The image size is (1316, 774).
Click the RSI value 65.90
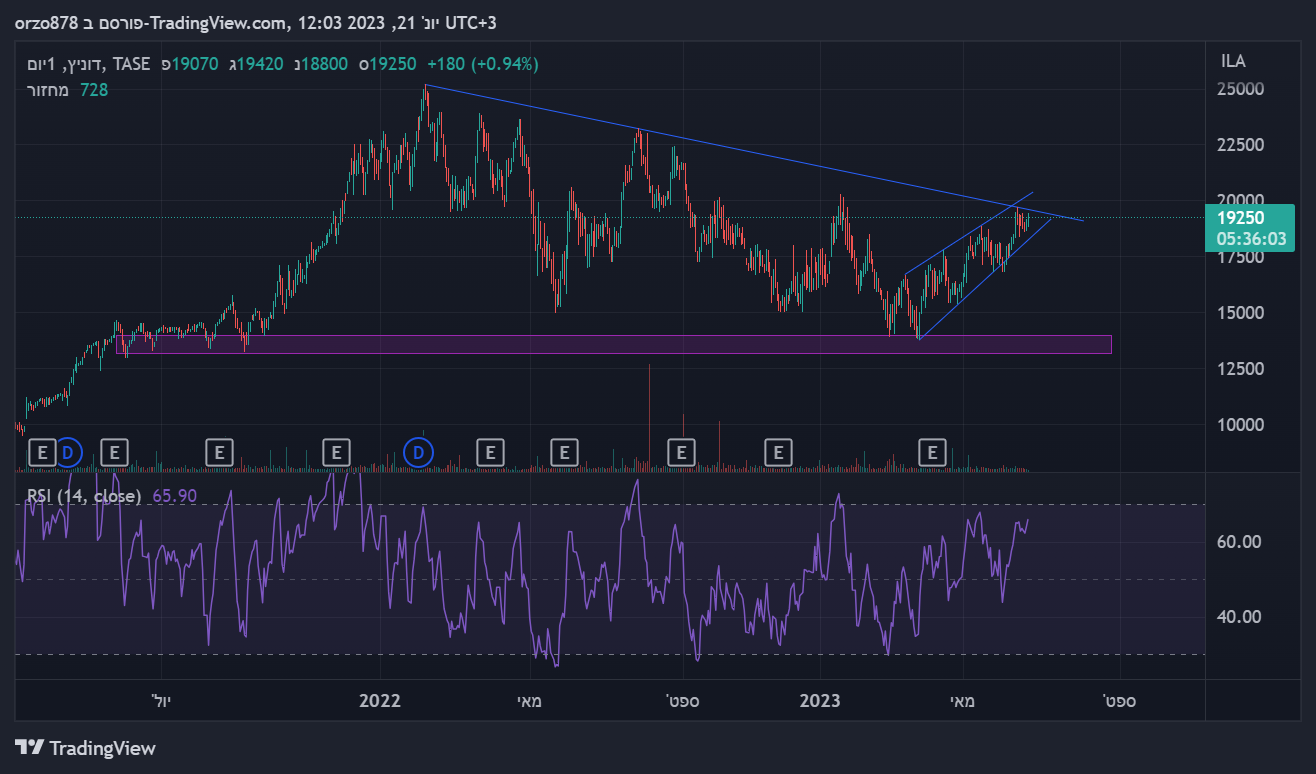[x=175, y=495]
